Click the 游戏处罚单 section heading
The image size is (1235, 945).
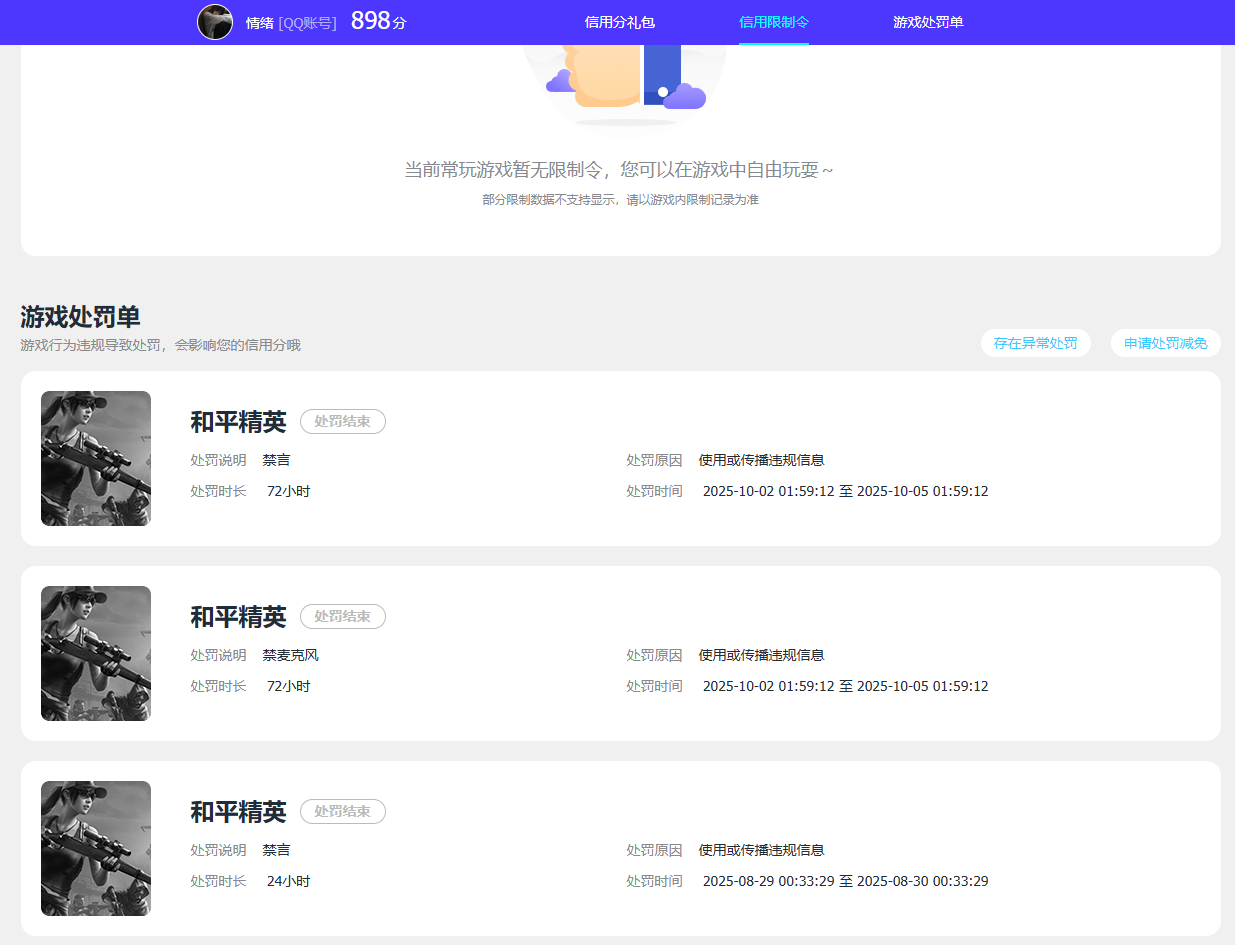(81, 317)
